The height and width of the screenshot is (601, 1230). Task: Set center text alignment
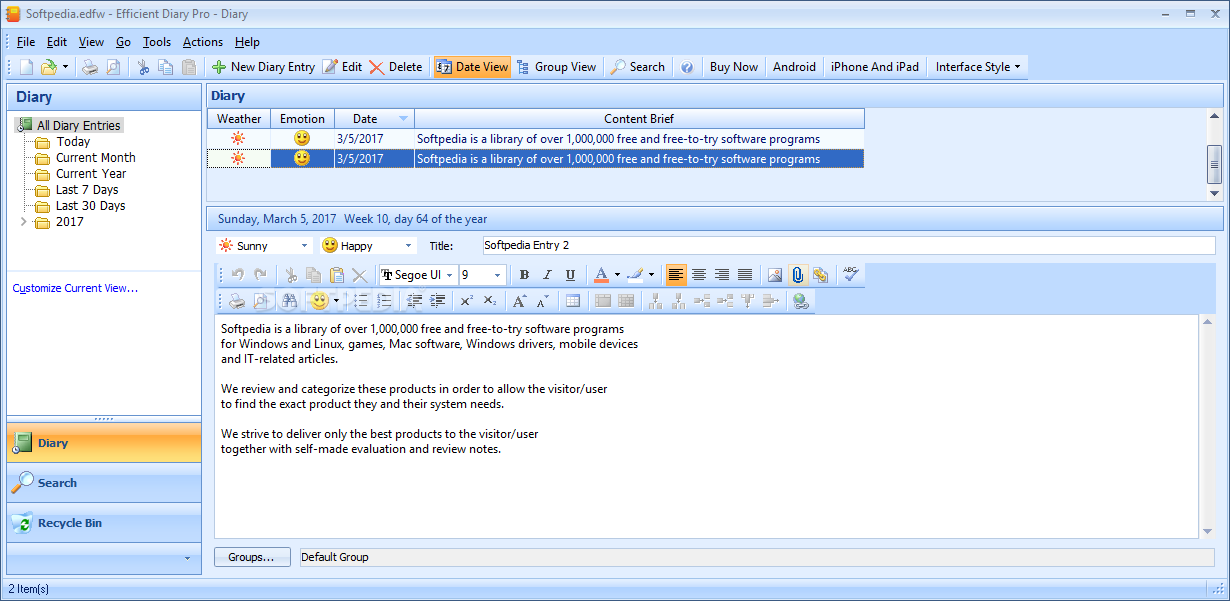pyautogui.click(x=699, y=275)
